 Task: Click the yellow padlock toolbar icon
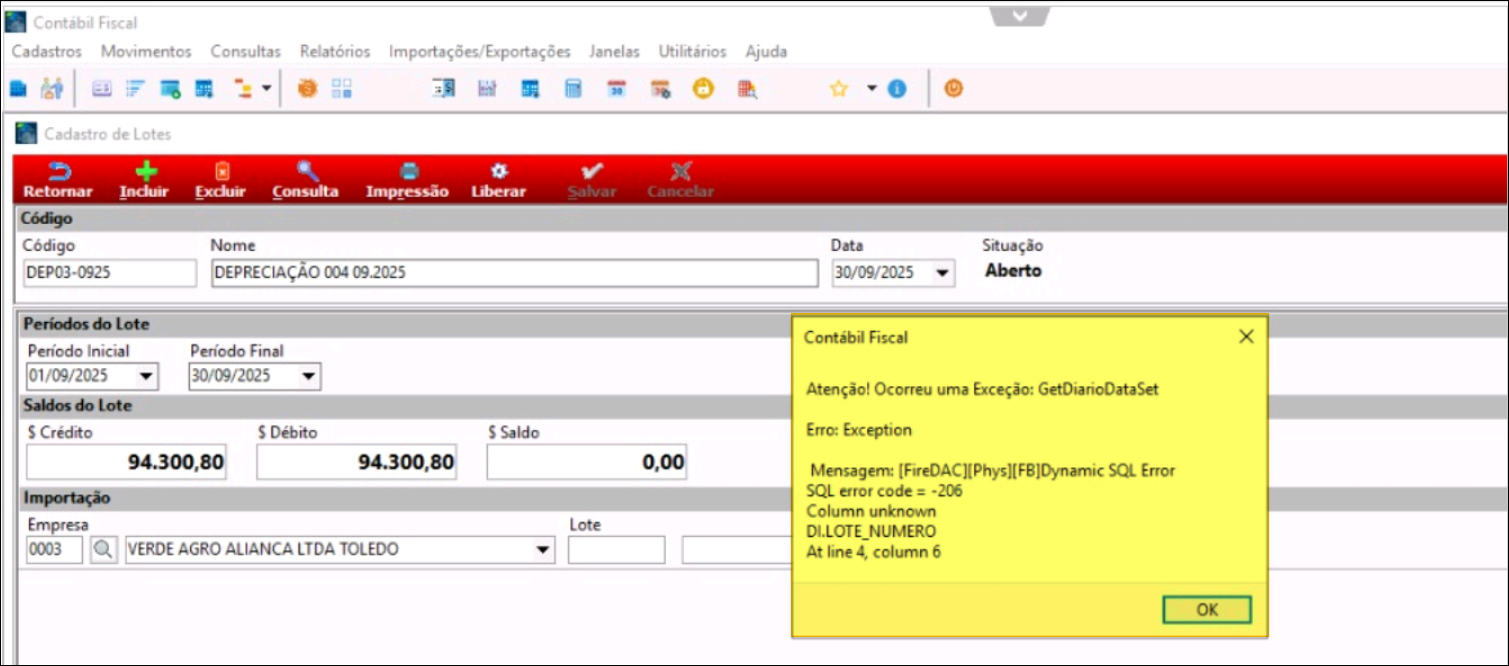703,89
